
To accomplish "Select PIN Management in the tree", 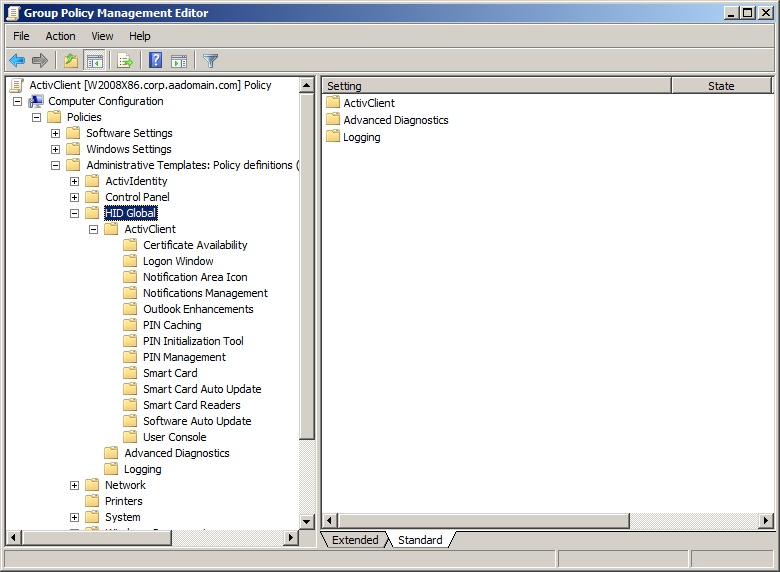I will click(x=184, y=357).
